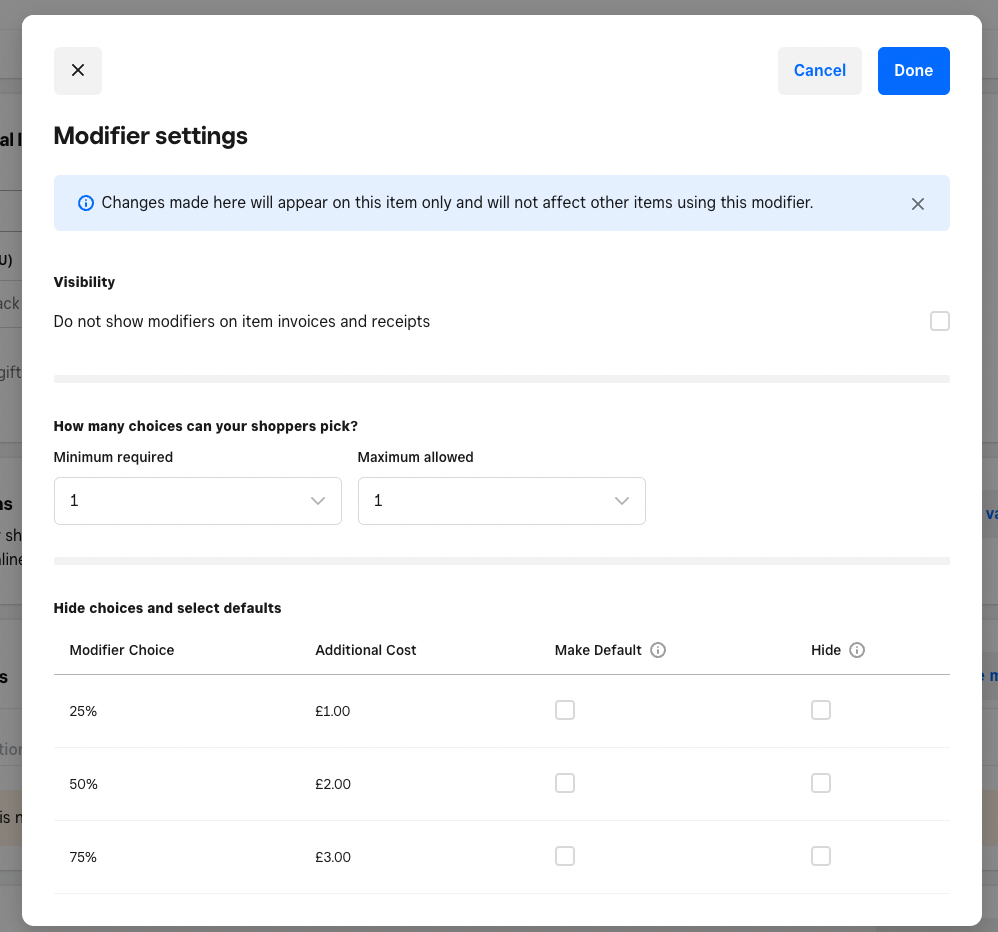Screen dimensions: 998x932
Task: Hide the 25% modifier choice
Action: pos(821,710)
